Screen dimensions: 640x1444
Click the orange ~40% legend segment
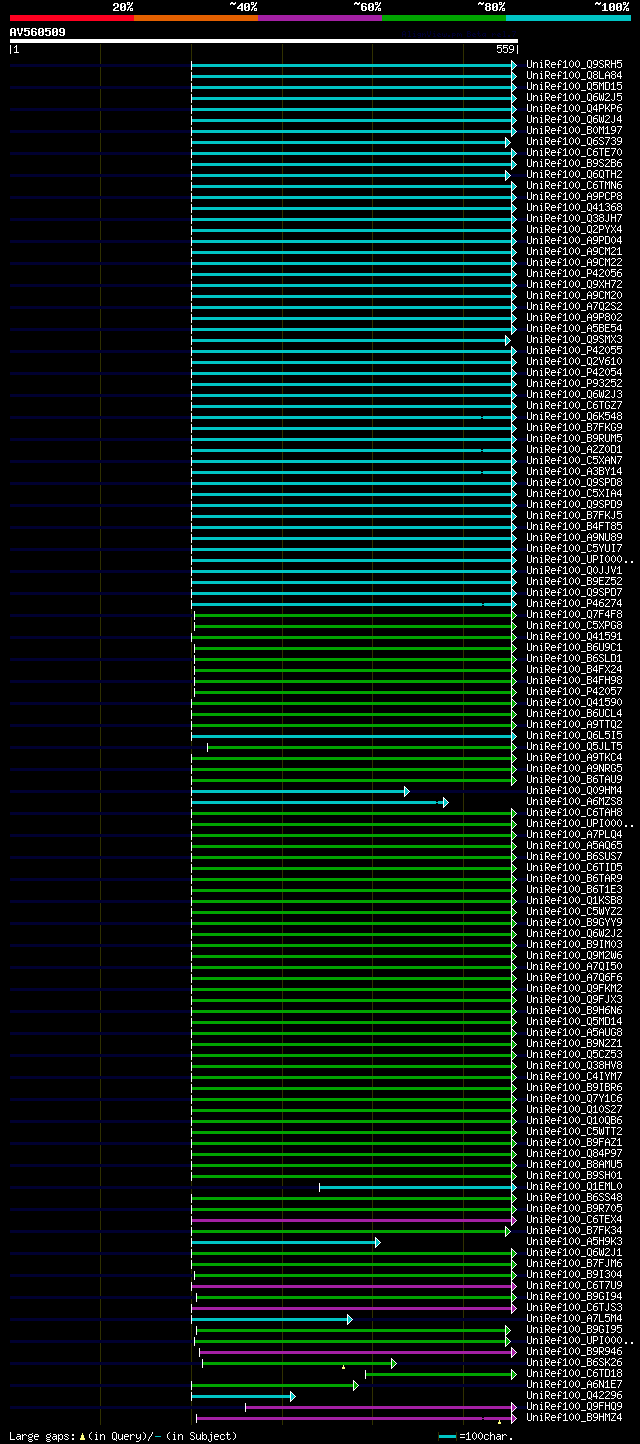195,18
